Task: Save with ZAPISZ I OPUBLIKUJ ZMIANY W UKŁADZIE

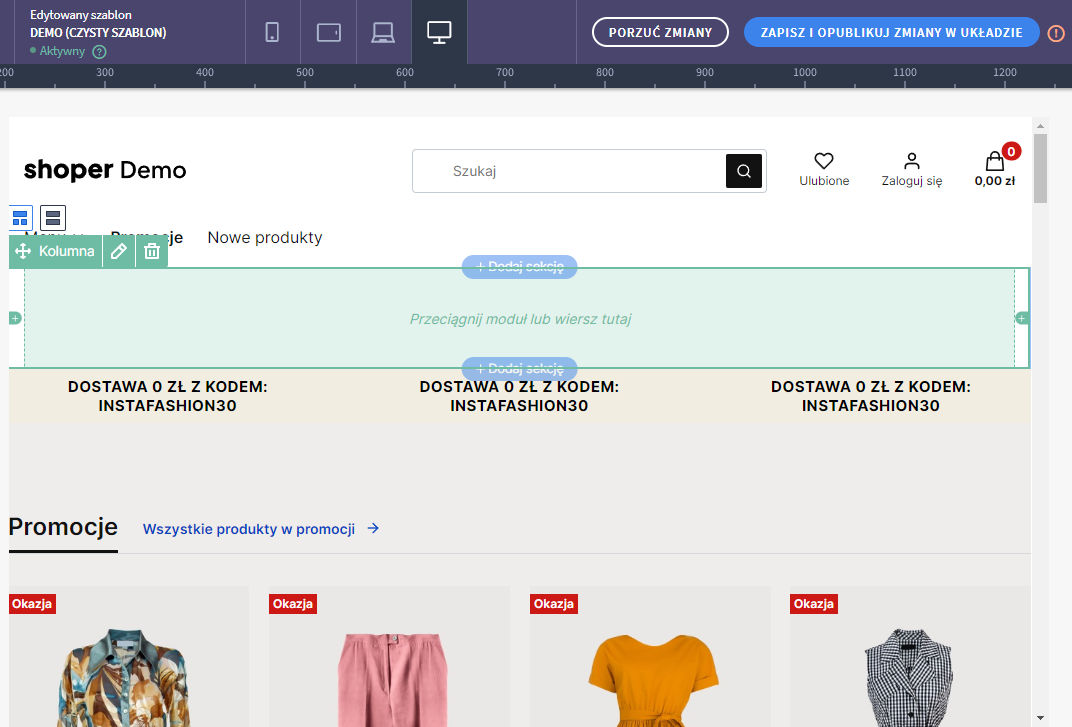Action: coord(892,32)
